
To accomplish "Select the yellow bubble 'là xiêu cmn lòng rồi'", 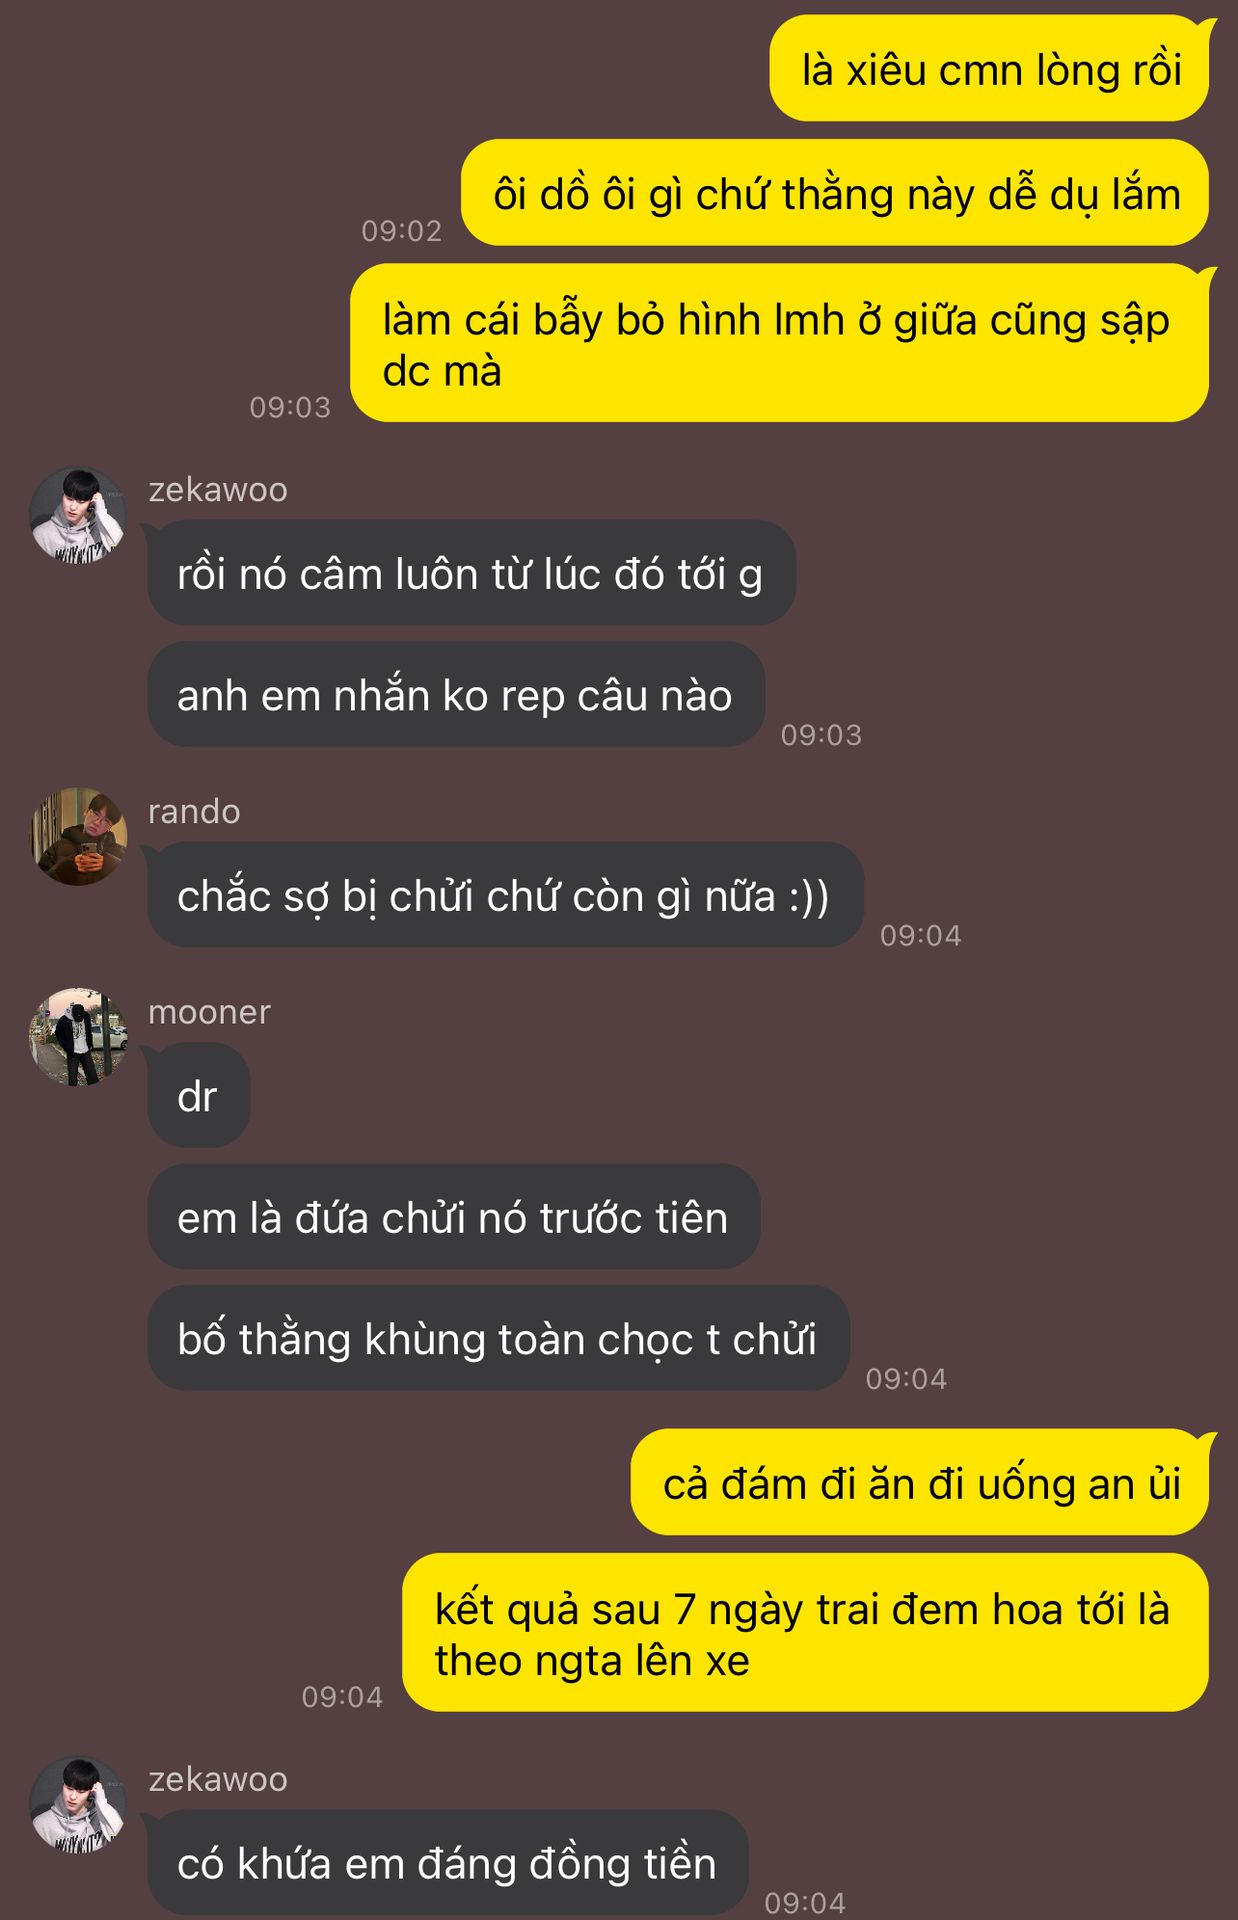I will (989, 69).
